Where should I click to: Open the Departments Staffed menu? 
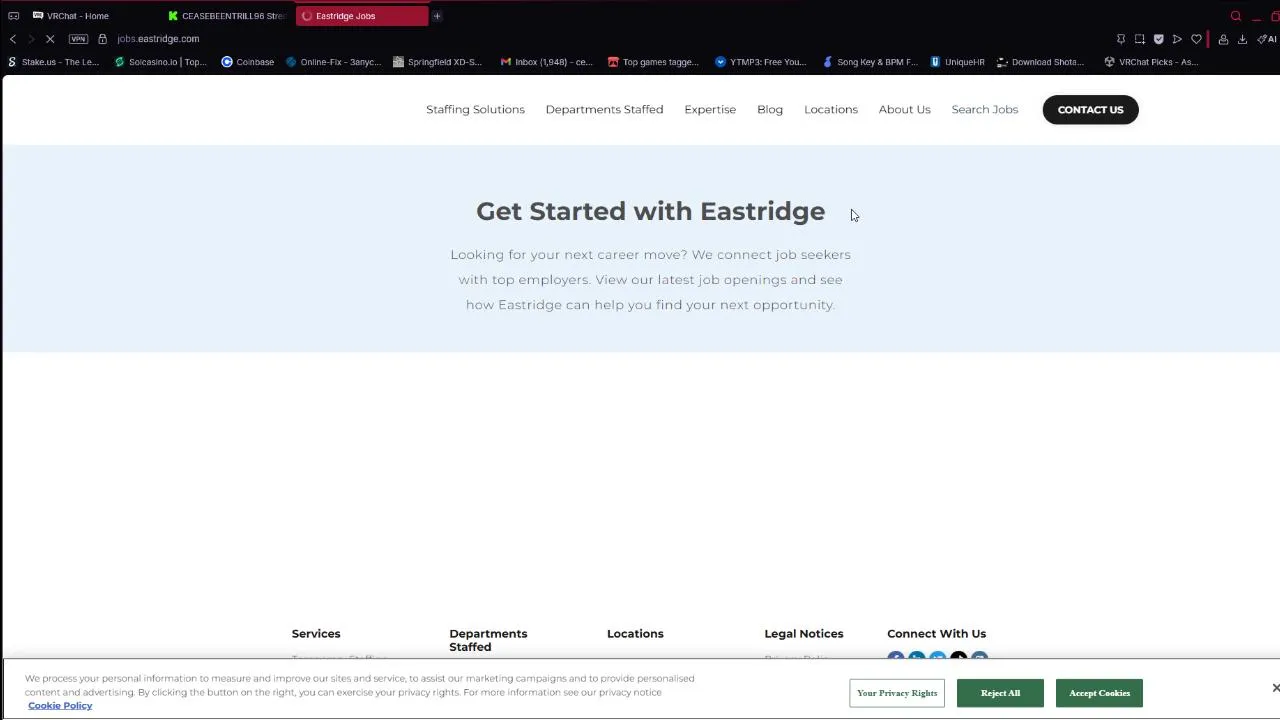tap(604, 110)
